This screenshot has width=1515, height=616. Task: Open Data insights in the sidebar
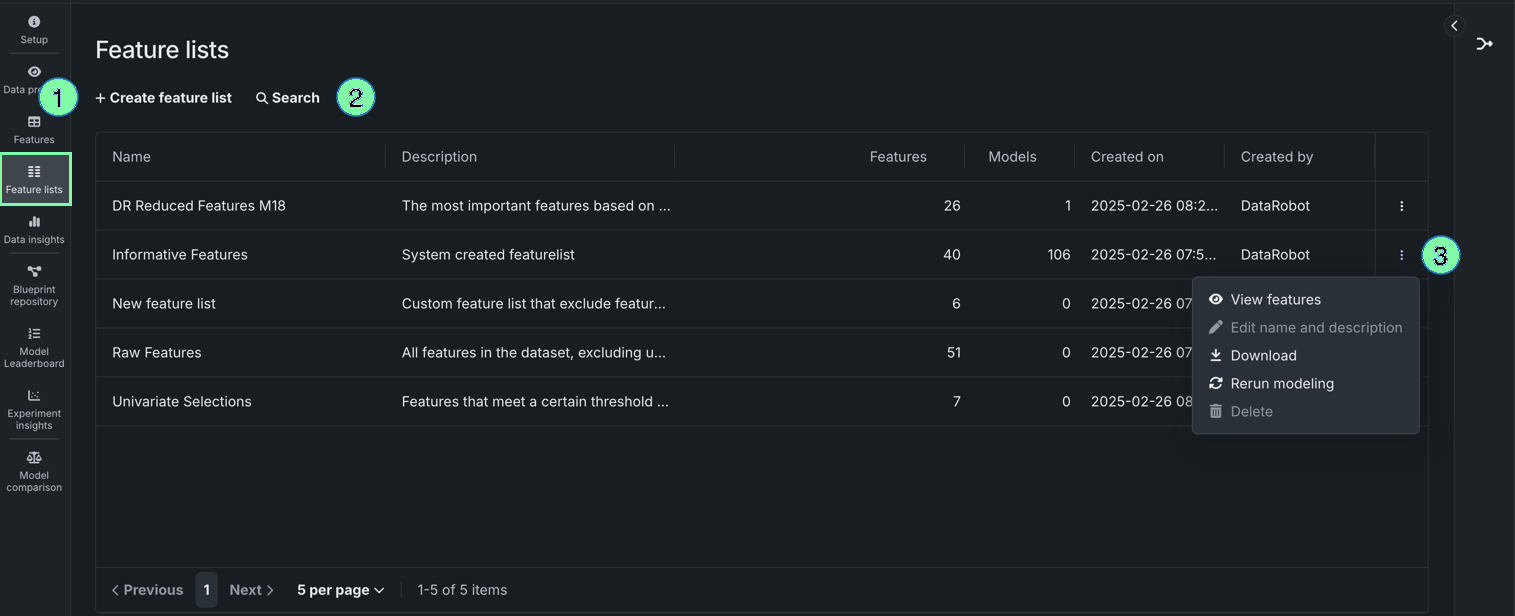click(x=34, y=229)
